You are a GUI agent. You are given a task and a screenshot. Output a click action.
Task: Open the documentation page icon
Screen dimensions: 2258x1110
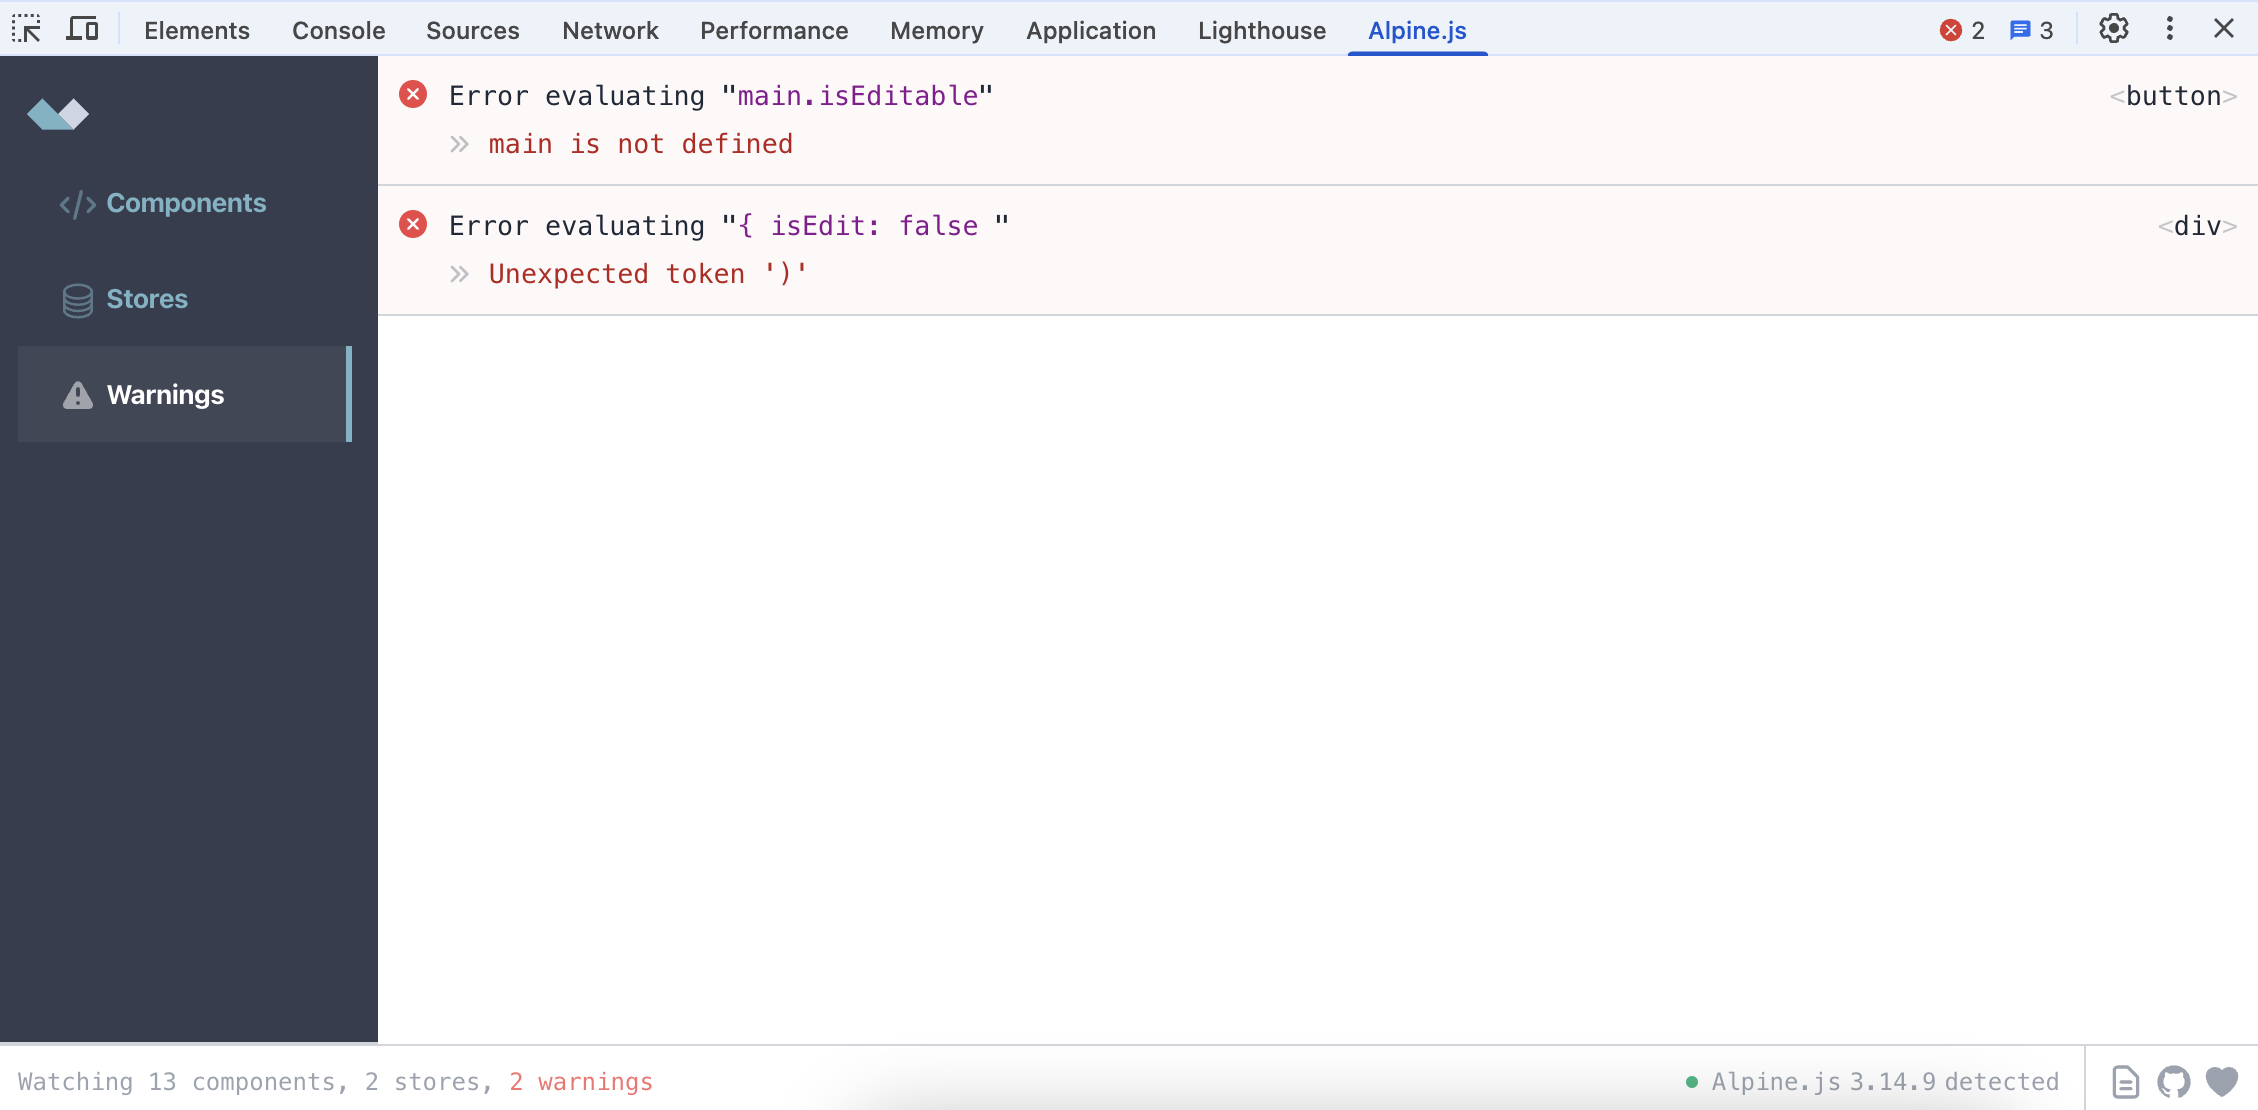[x=2124, y=1081]
